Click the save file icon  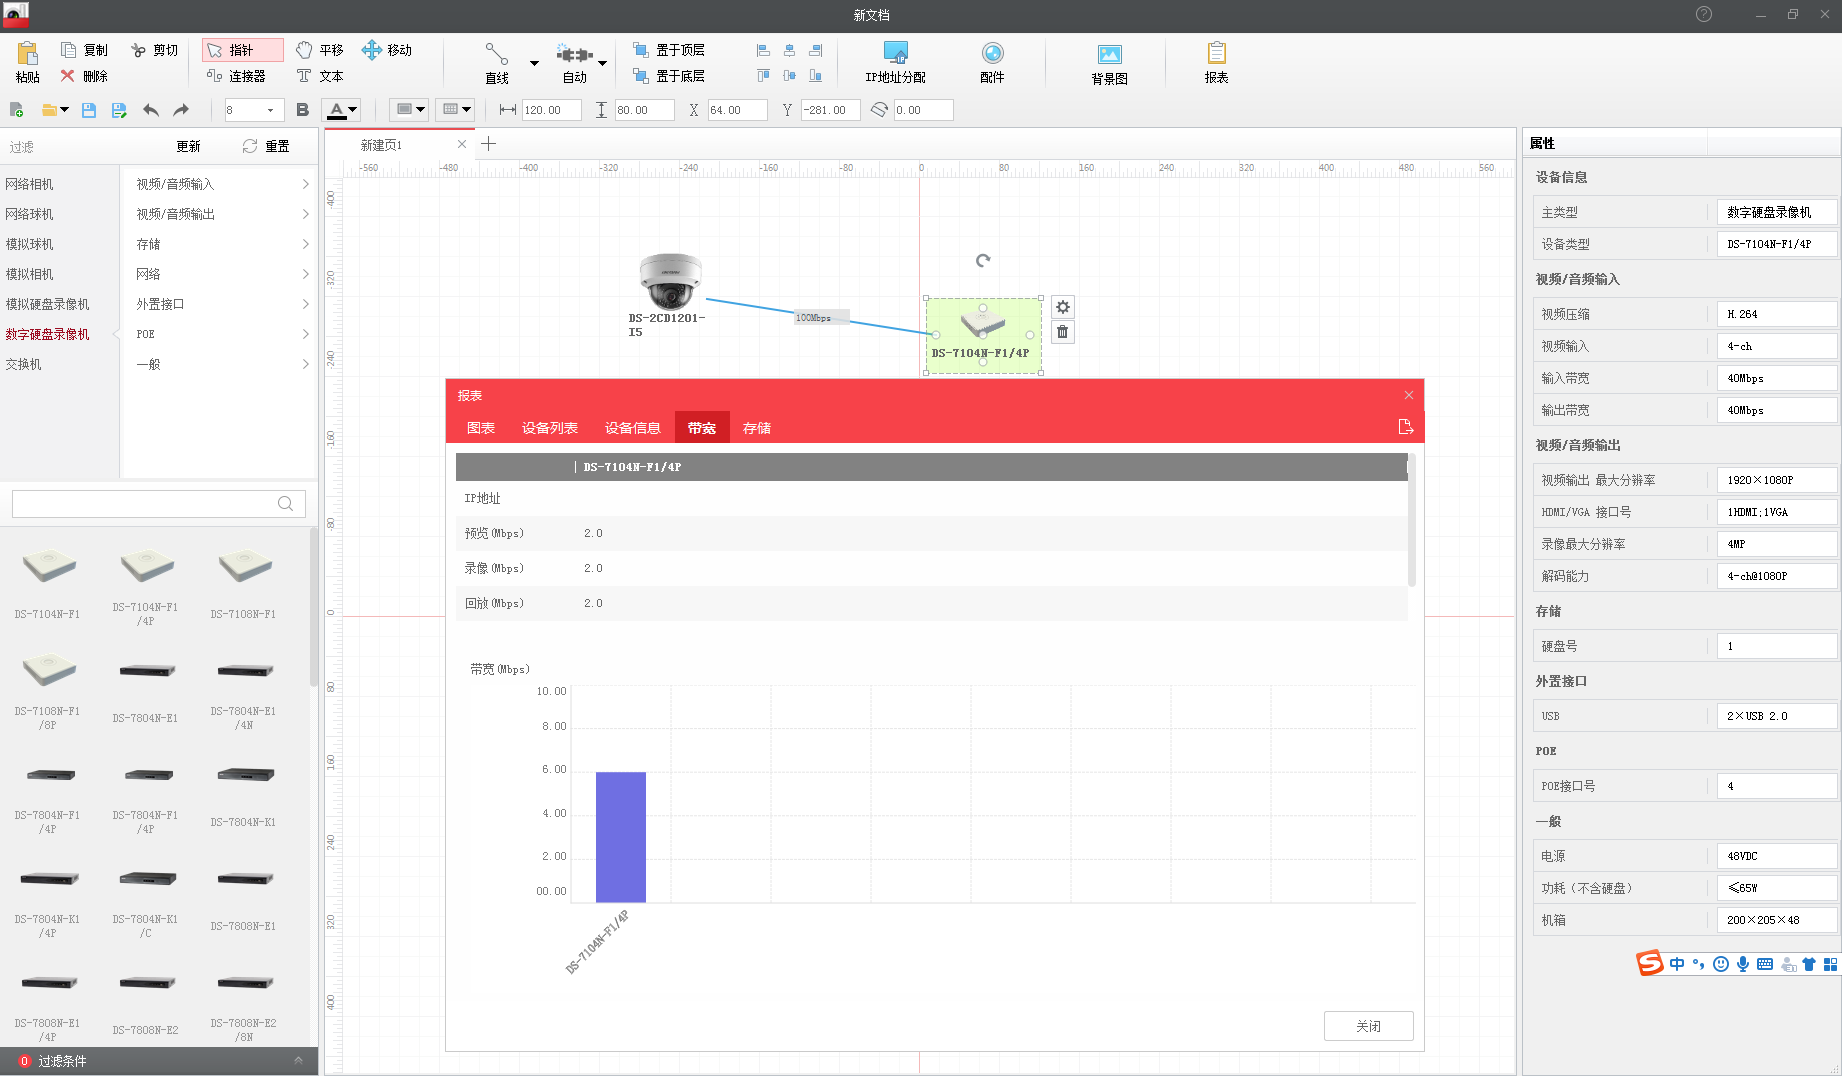(89, 110)
